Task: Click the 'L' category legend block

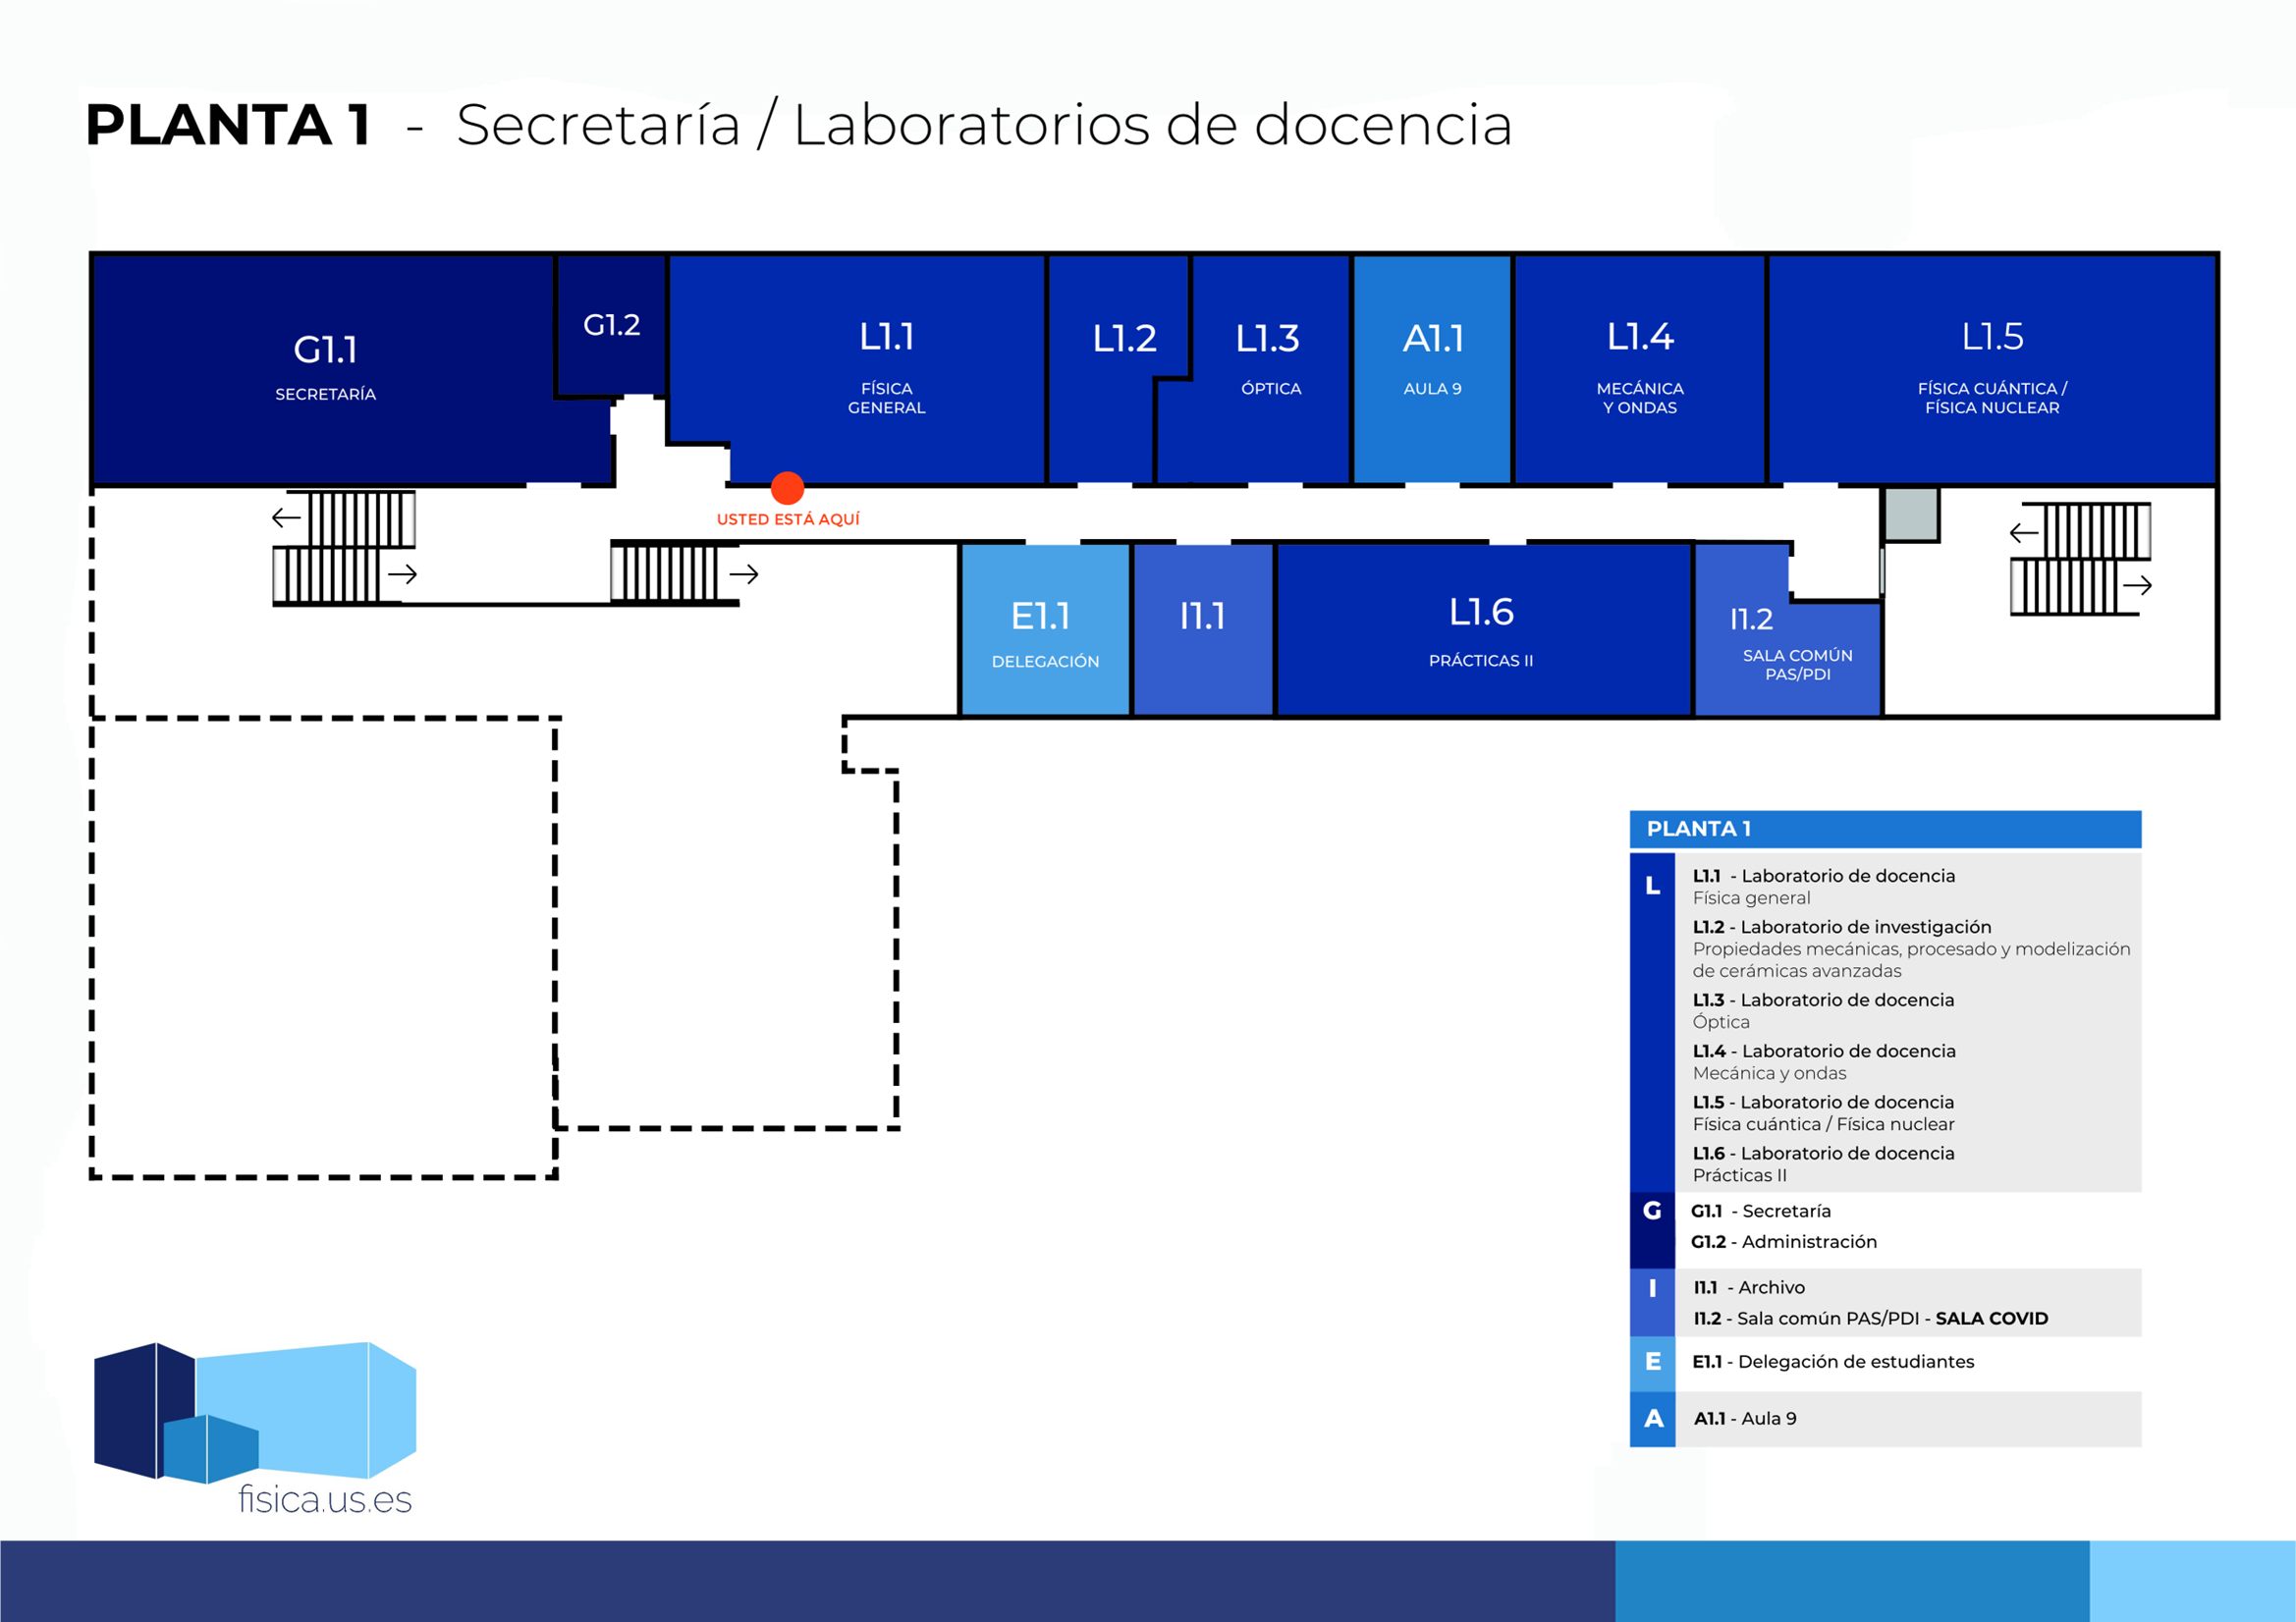Action: [x=1652, y=1020]
